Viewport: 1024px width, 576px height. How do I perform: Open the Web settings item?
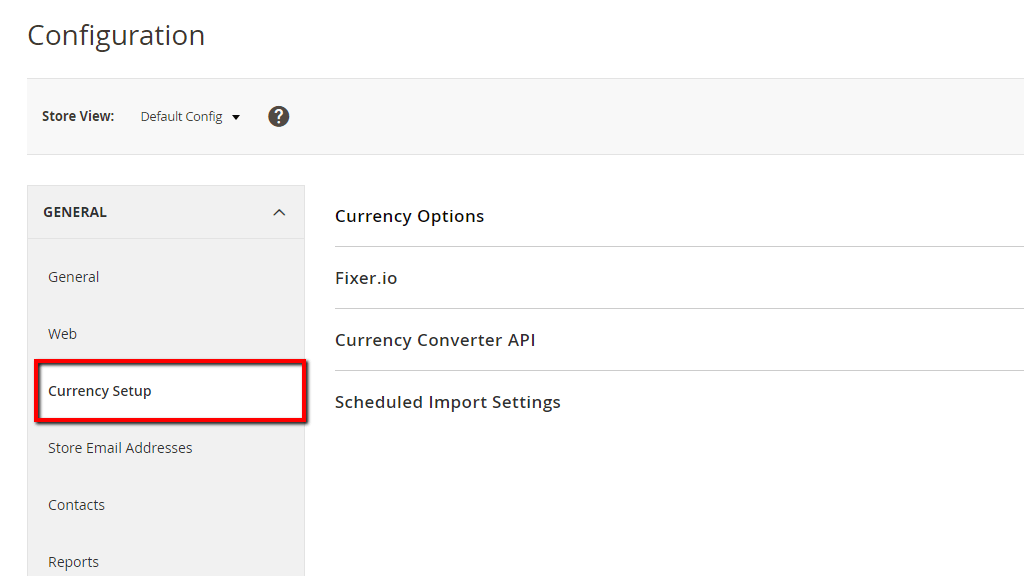point(62,334)
